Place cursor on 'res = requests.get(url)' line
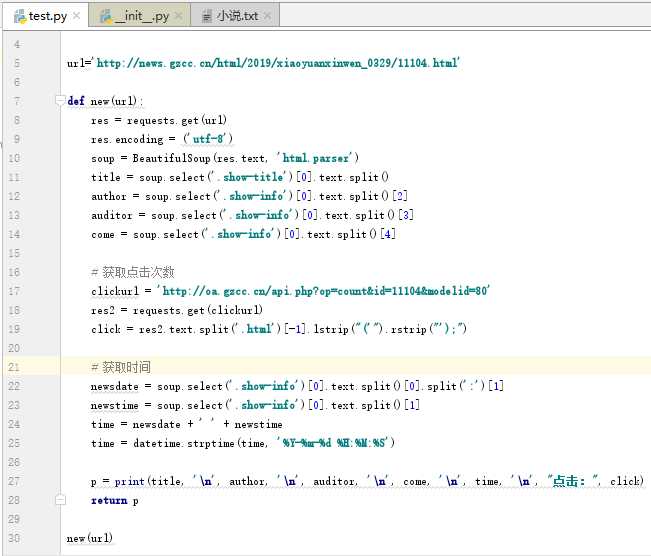 [x=159, y=120]
